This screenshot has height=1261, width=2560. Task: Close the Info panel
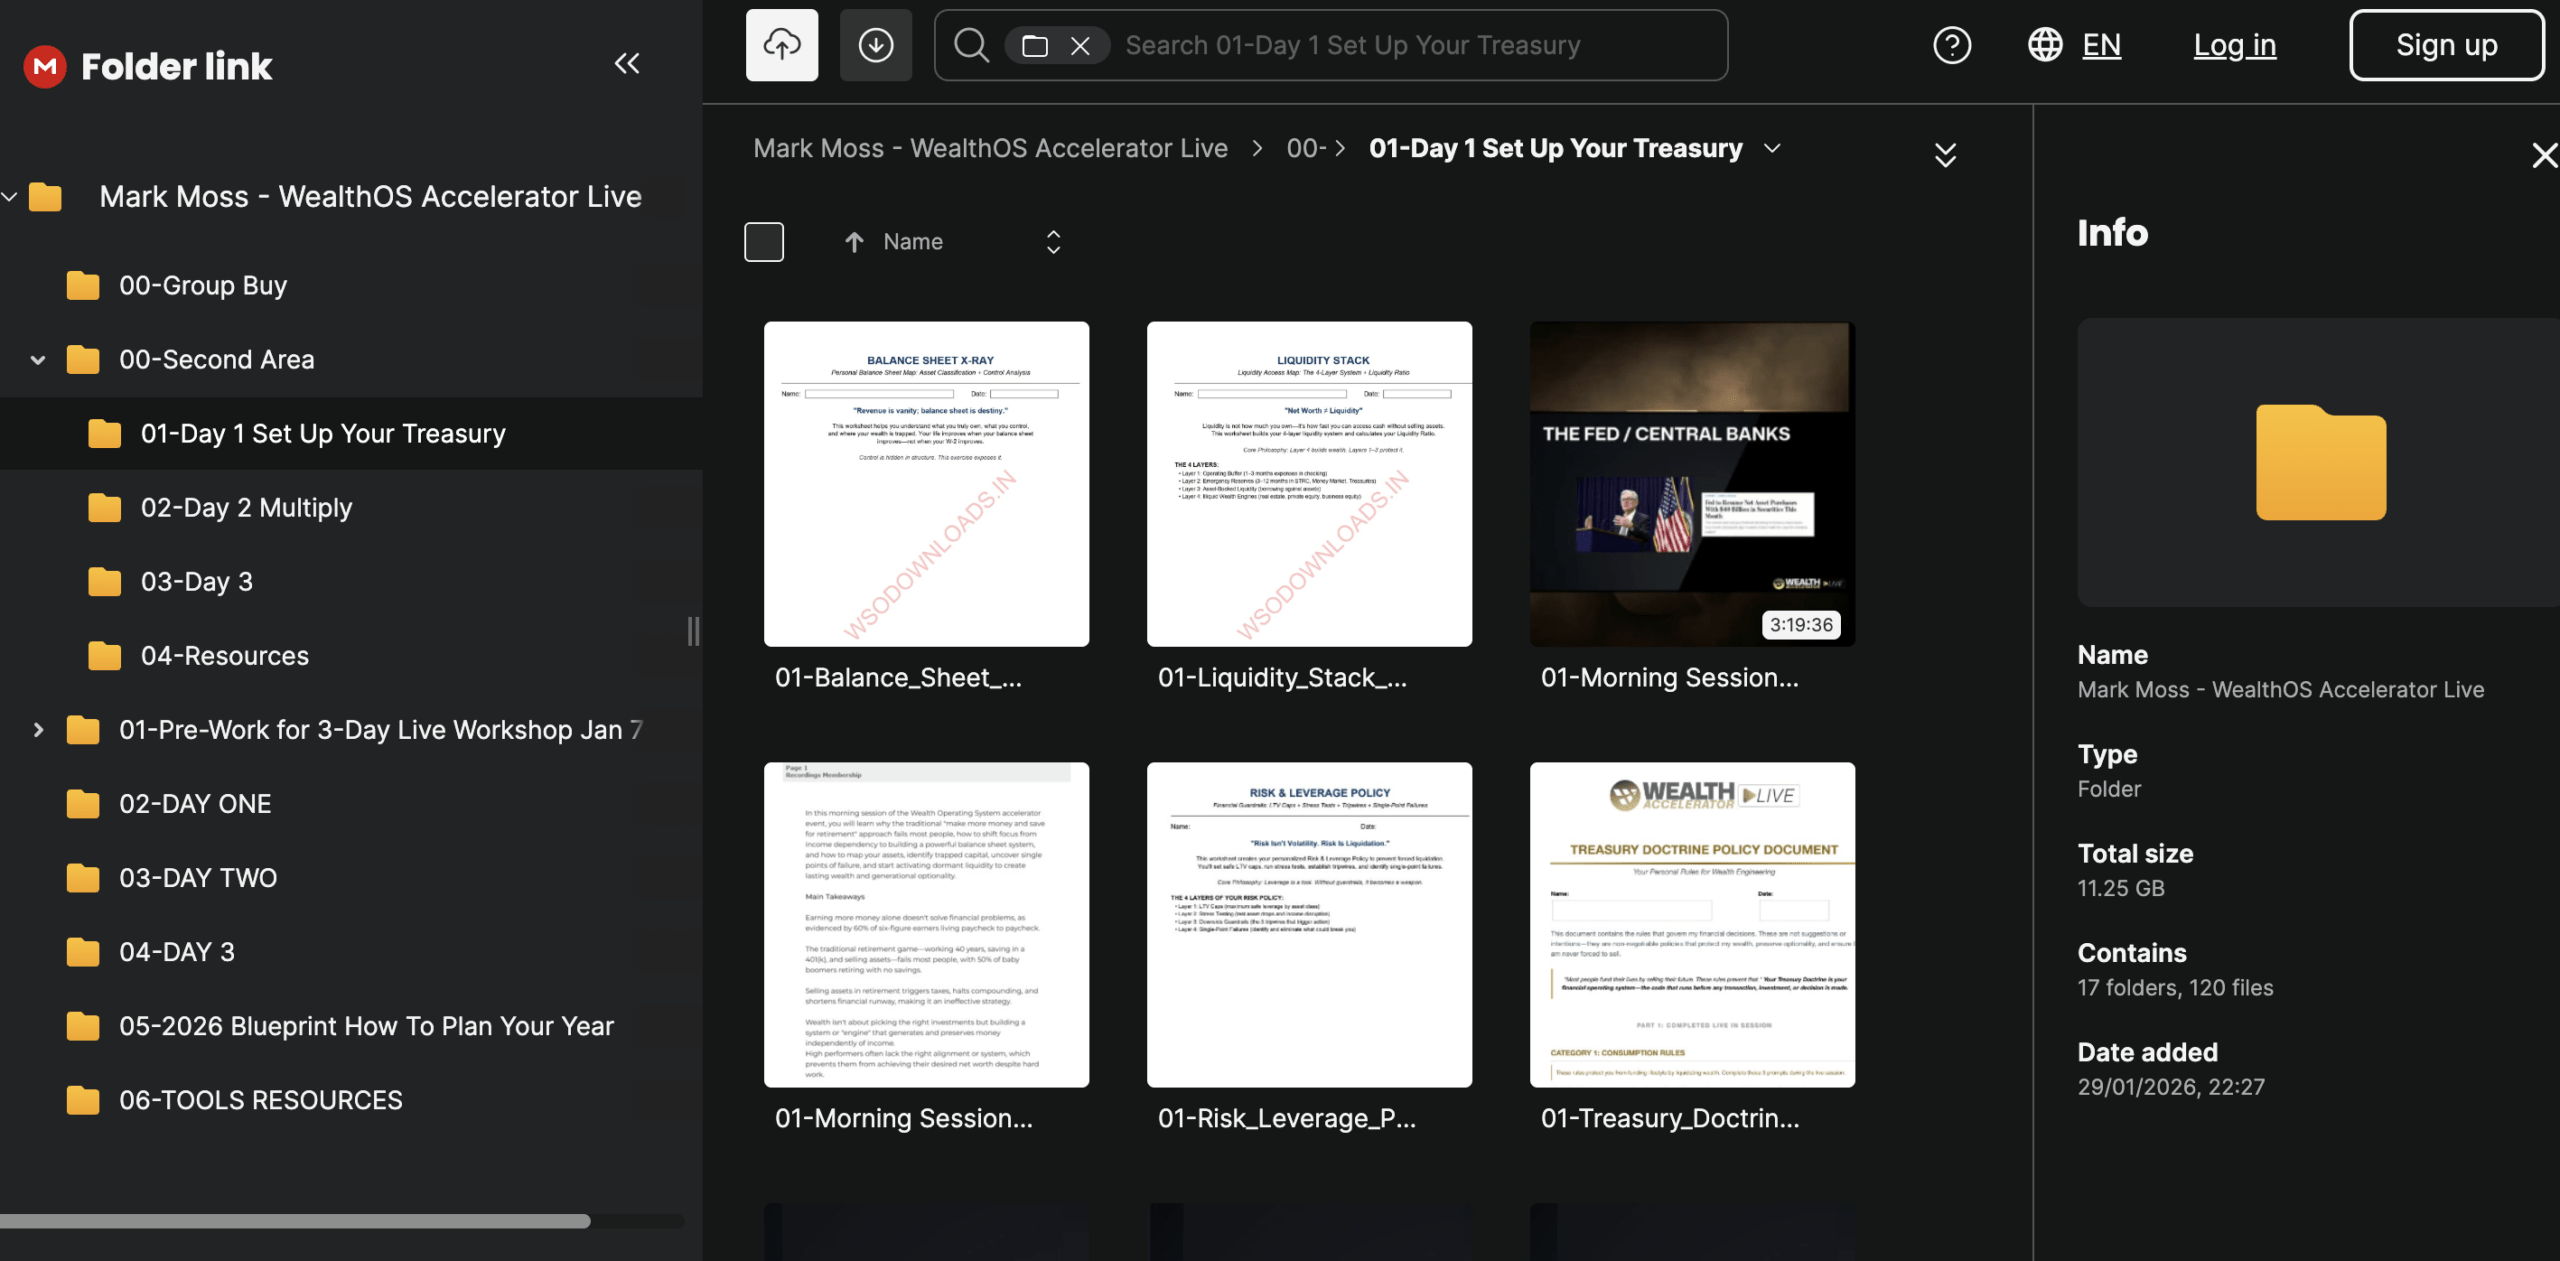2543,155
